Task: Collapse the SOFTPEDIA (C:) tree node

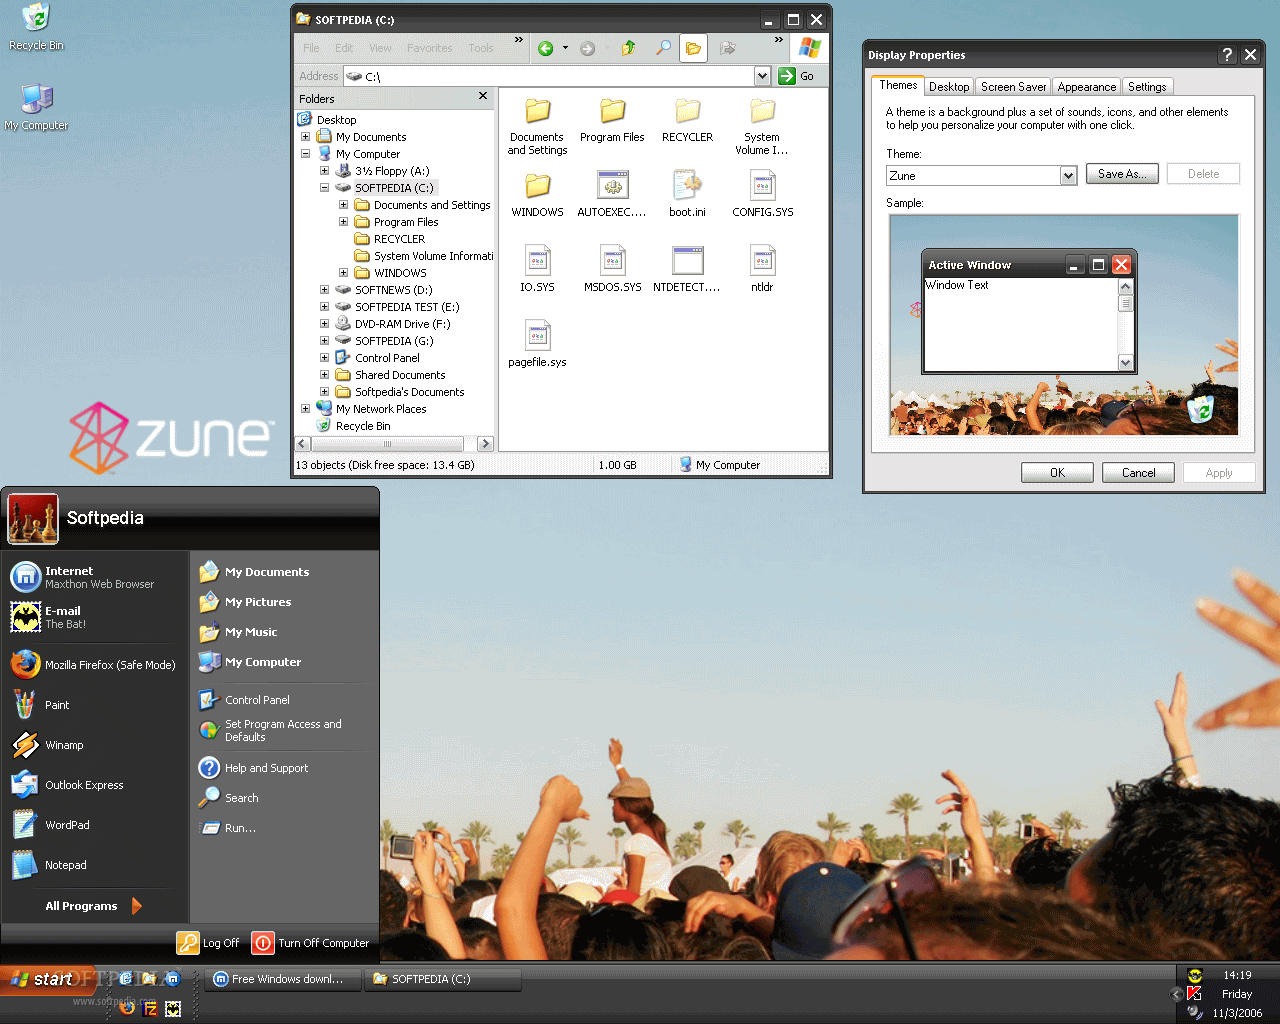Action: point(324,188)
